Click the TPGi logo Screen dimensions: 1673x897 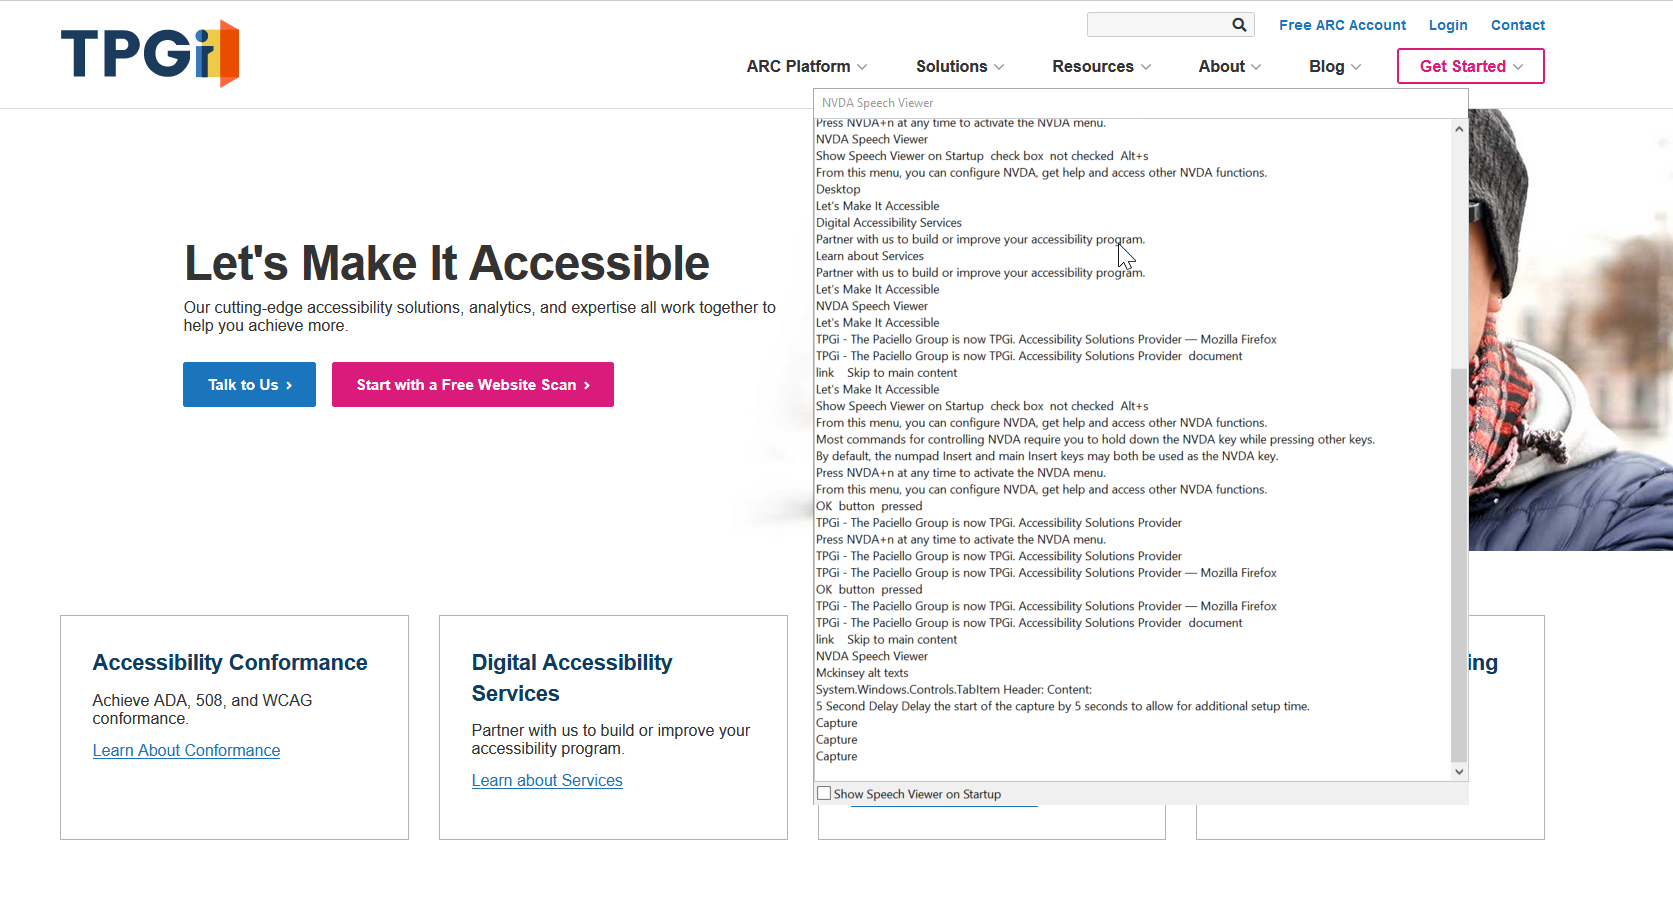point(150,53)
